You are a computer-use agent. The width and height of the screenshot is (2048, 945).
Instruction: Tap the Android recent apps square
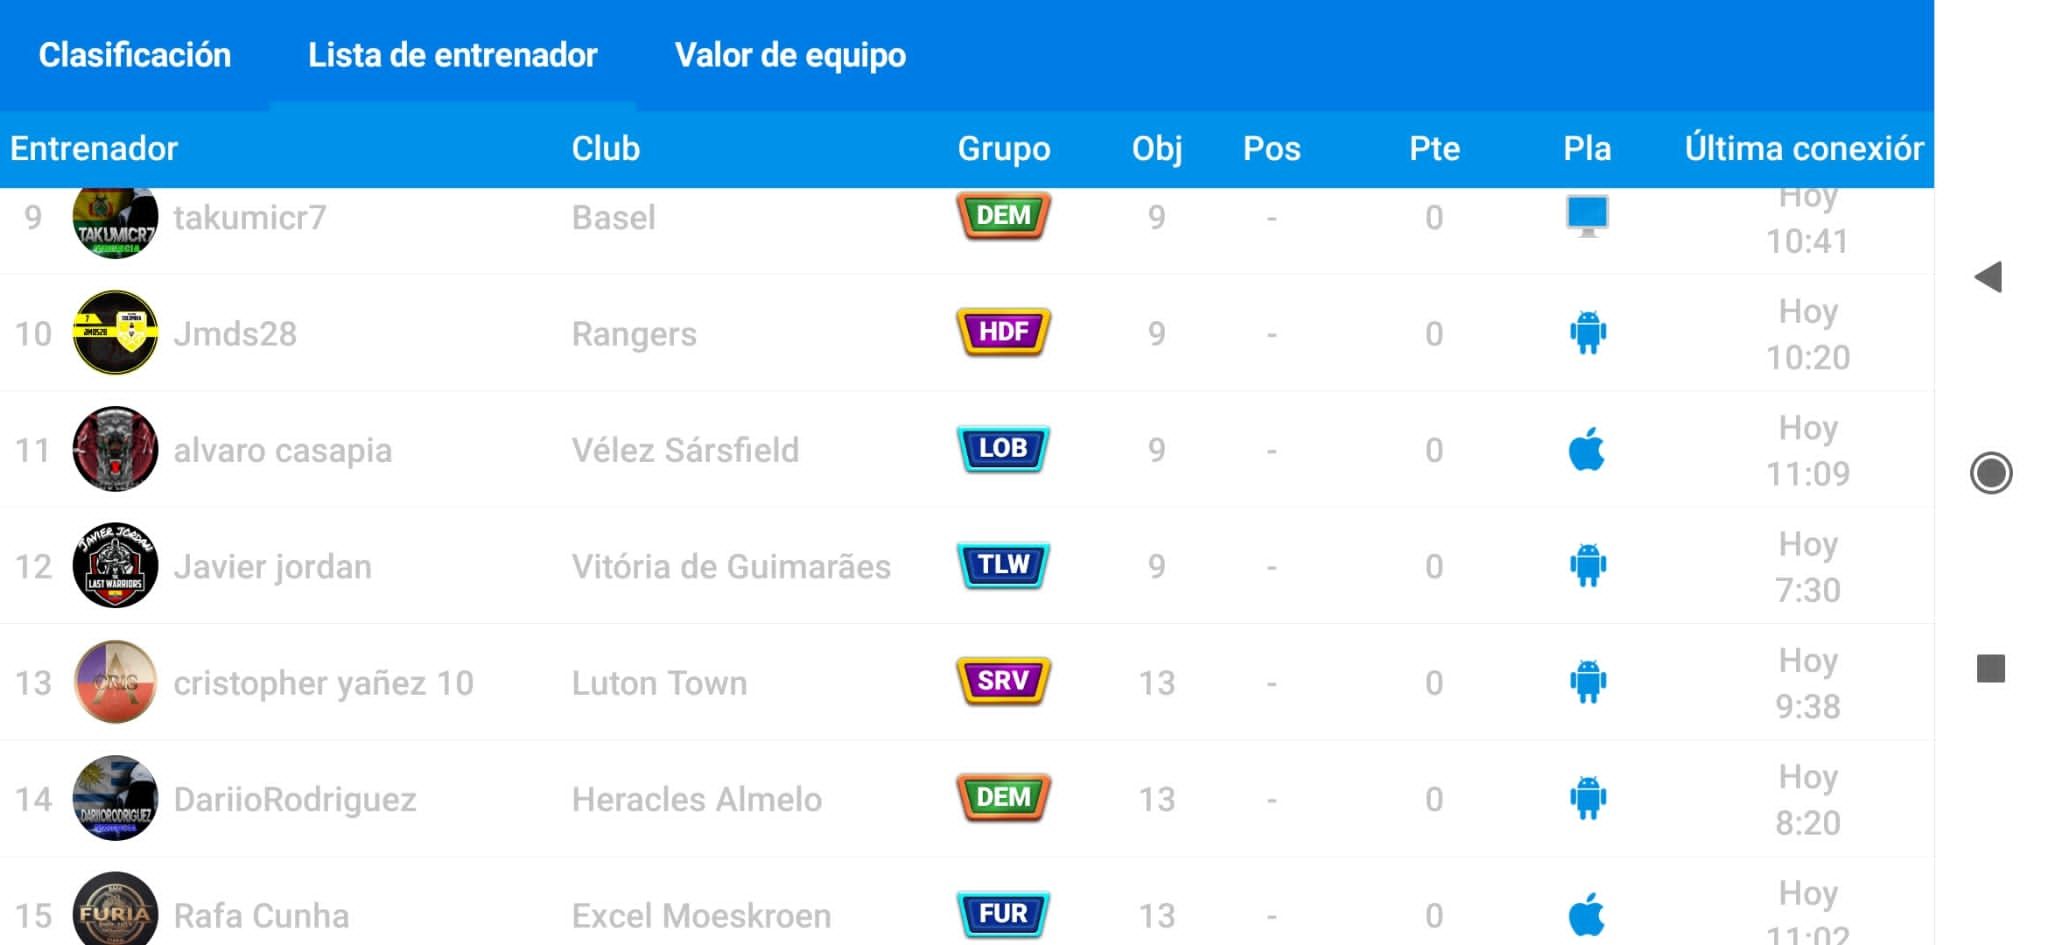click(x=1990, y=668)
